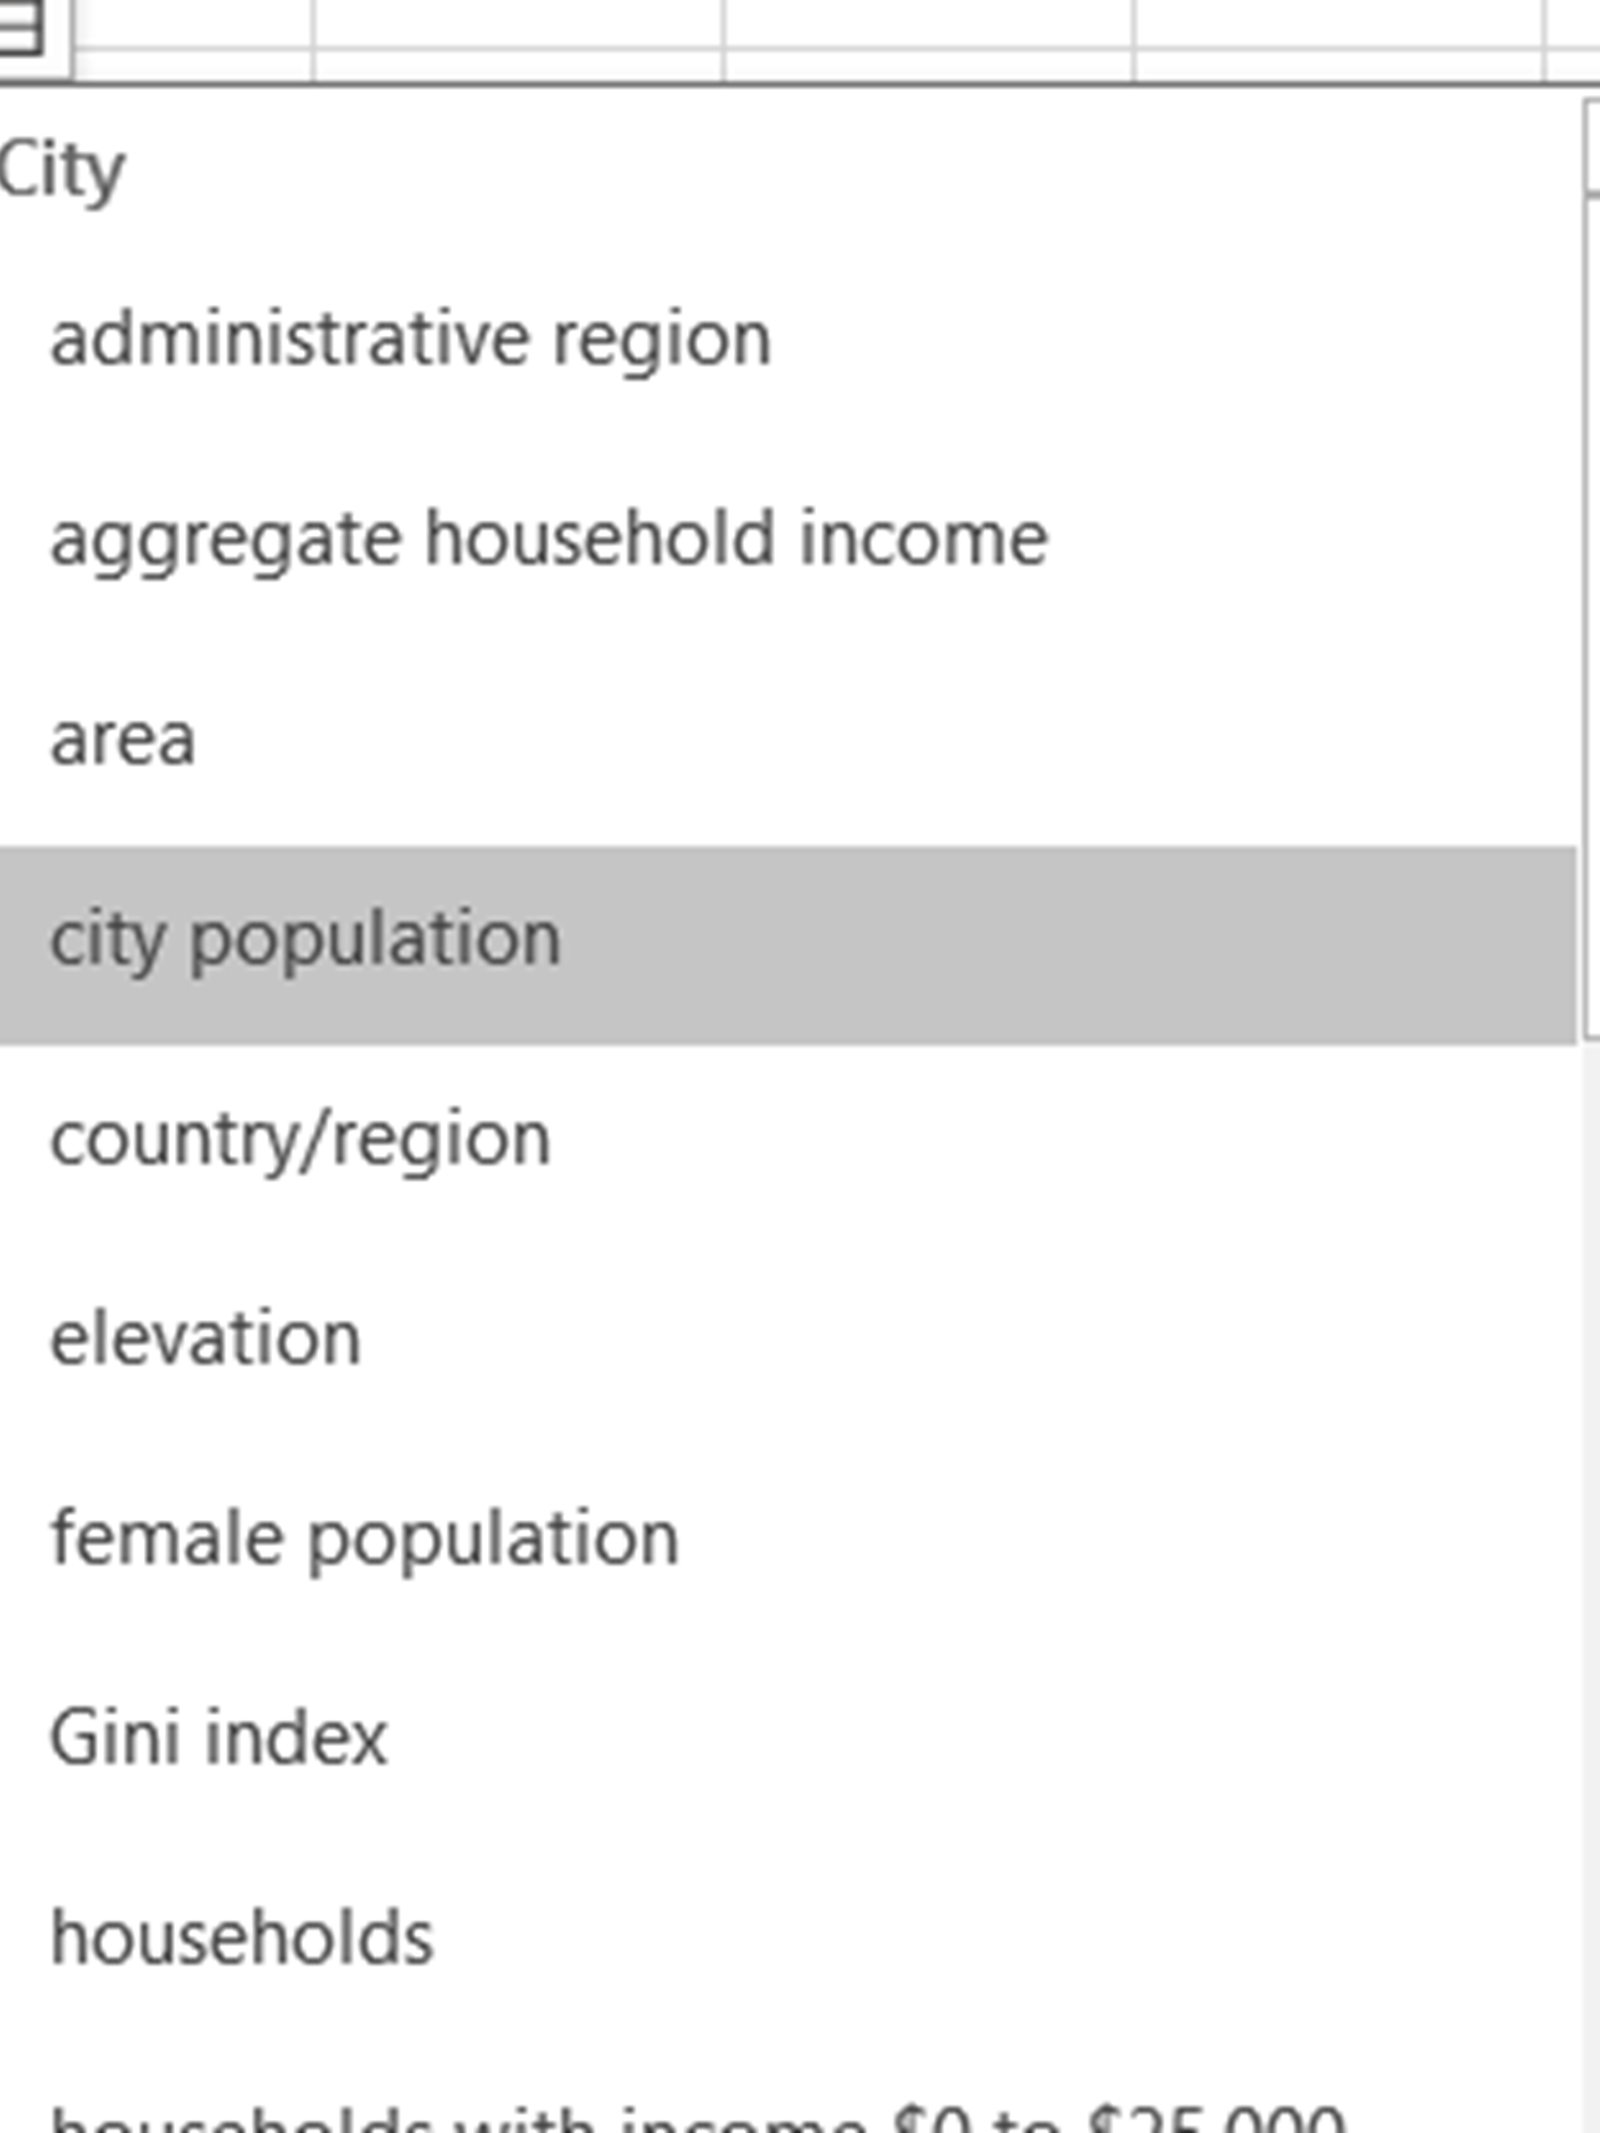Select the highlighted city population field
Screen dimensions: 1600x2133
(305, 942)
